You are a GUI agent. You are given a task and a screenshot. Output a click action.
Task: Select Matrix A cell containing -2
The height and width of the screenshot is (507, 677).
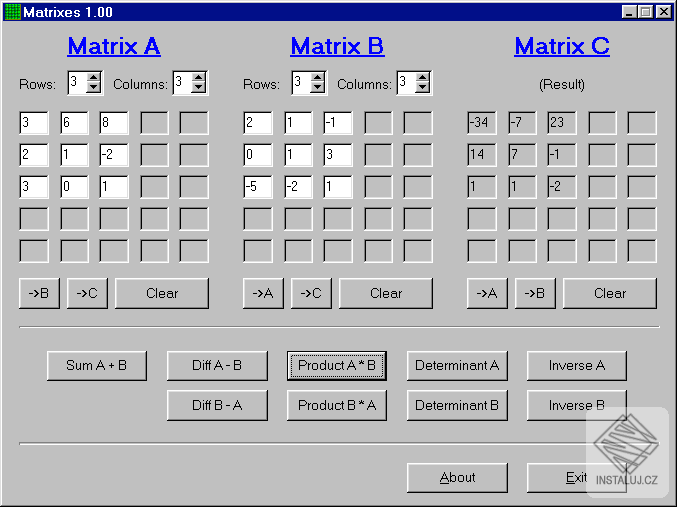[x=114, y=155]
